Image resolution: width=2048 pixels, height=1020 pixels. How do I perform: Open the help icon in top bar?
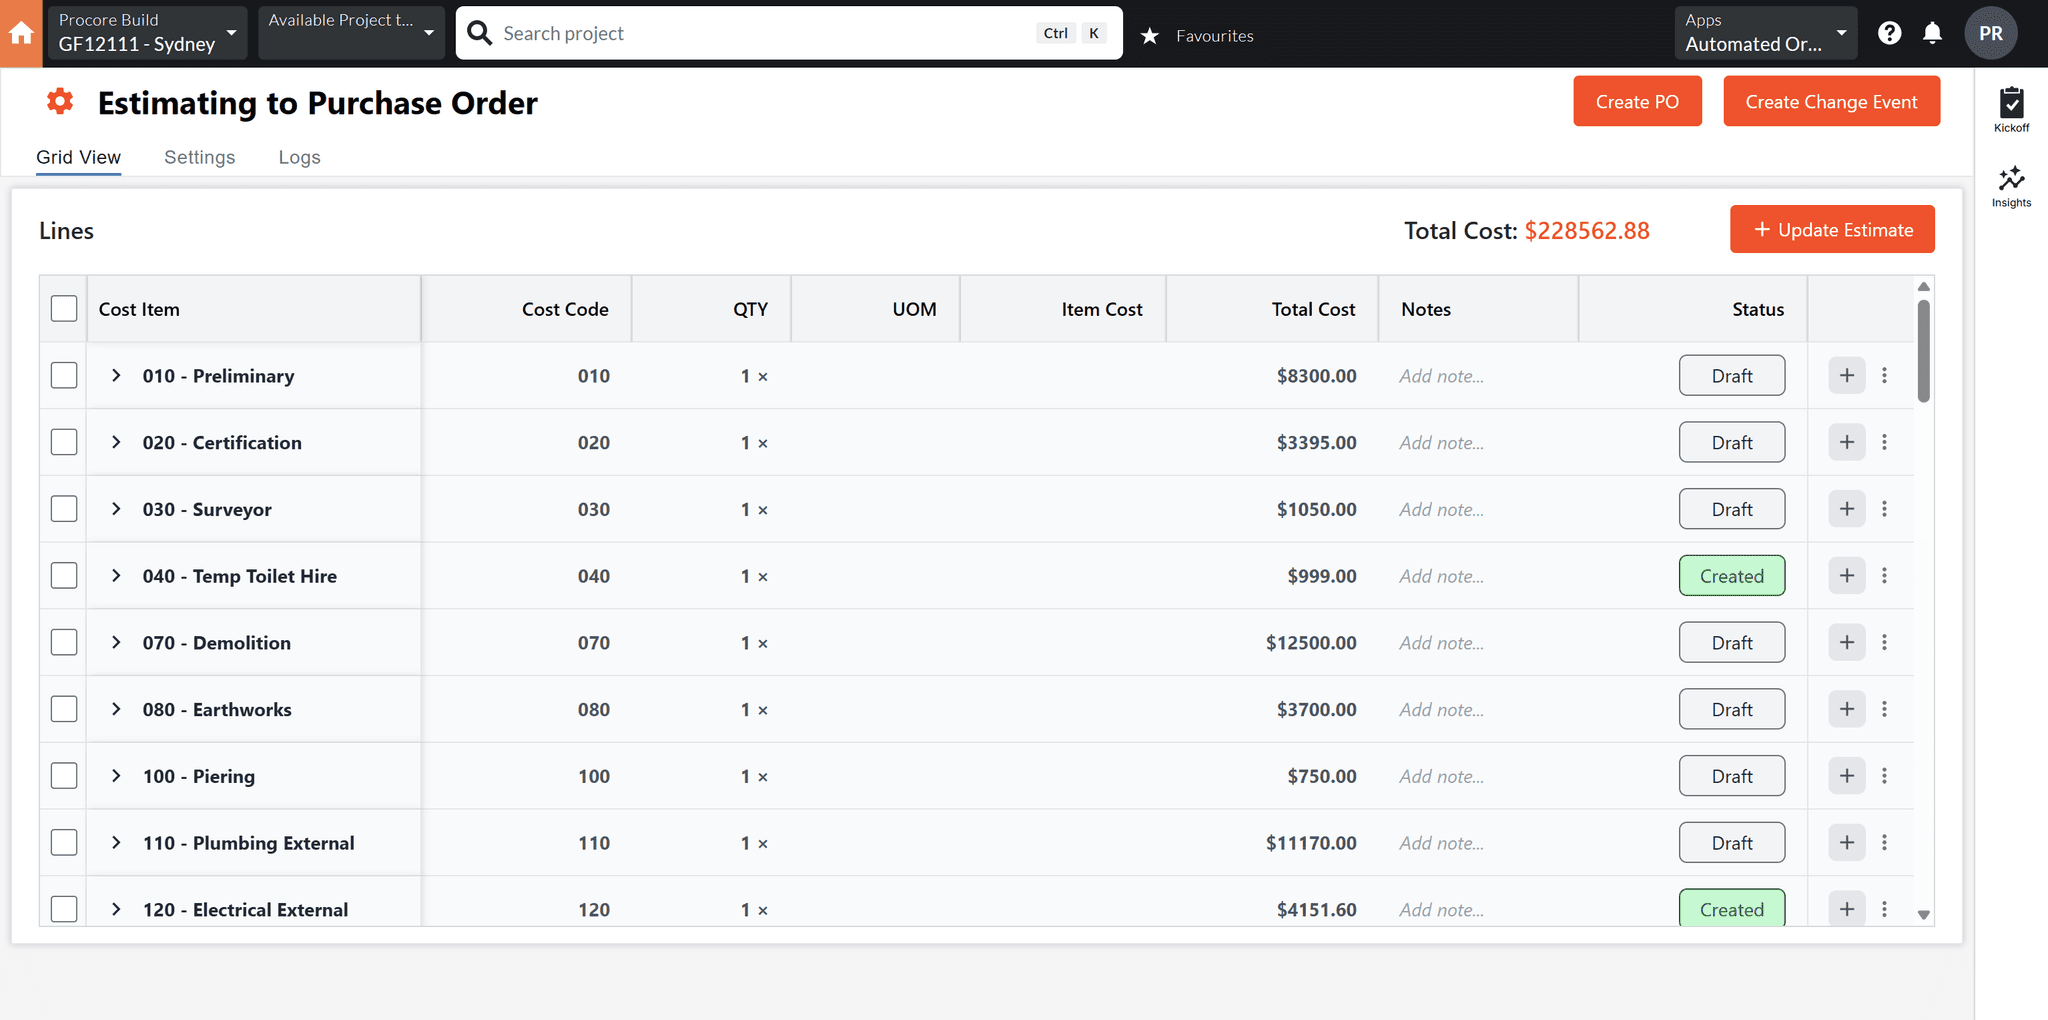tap(1889, 32)
